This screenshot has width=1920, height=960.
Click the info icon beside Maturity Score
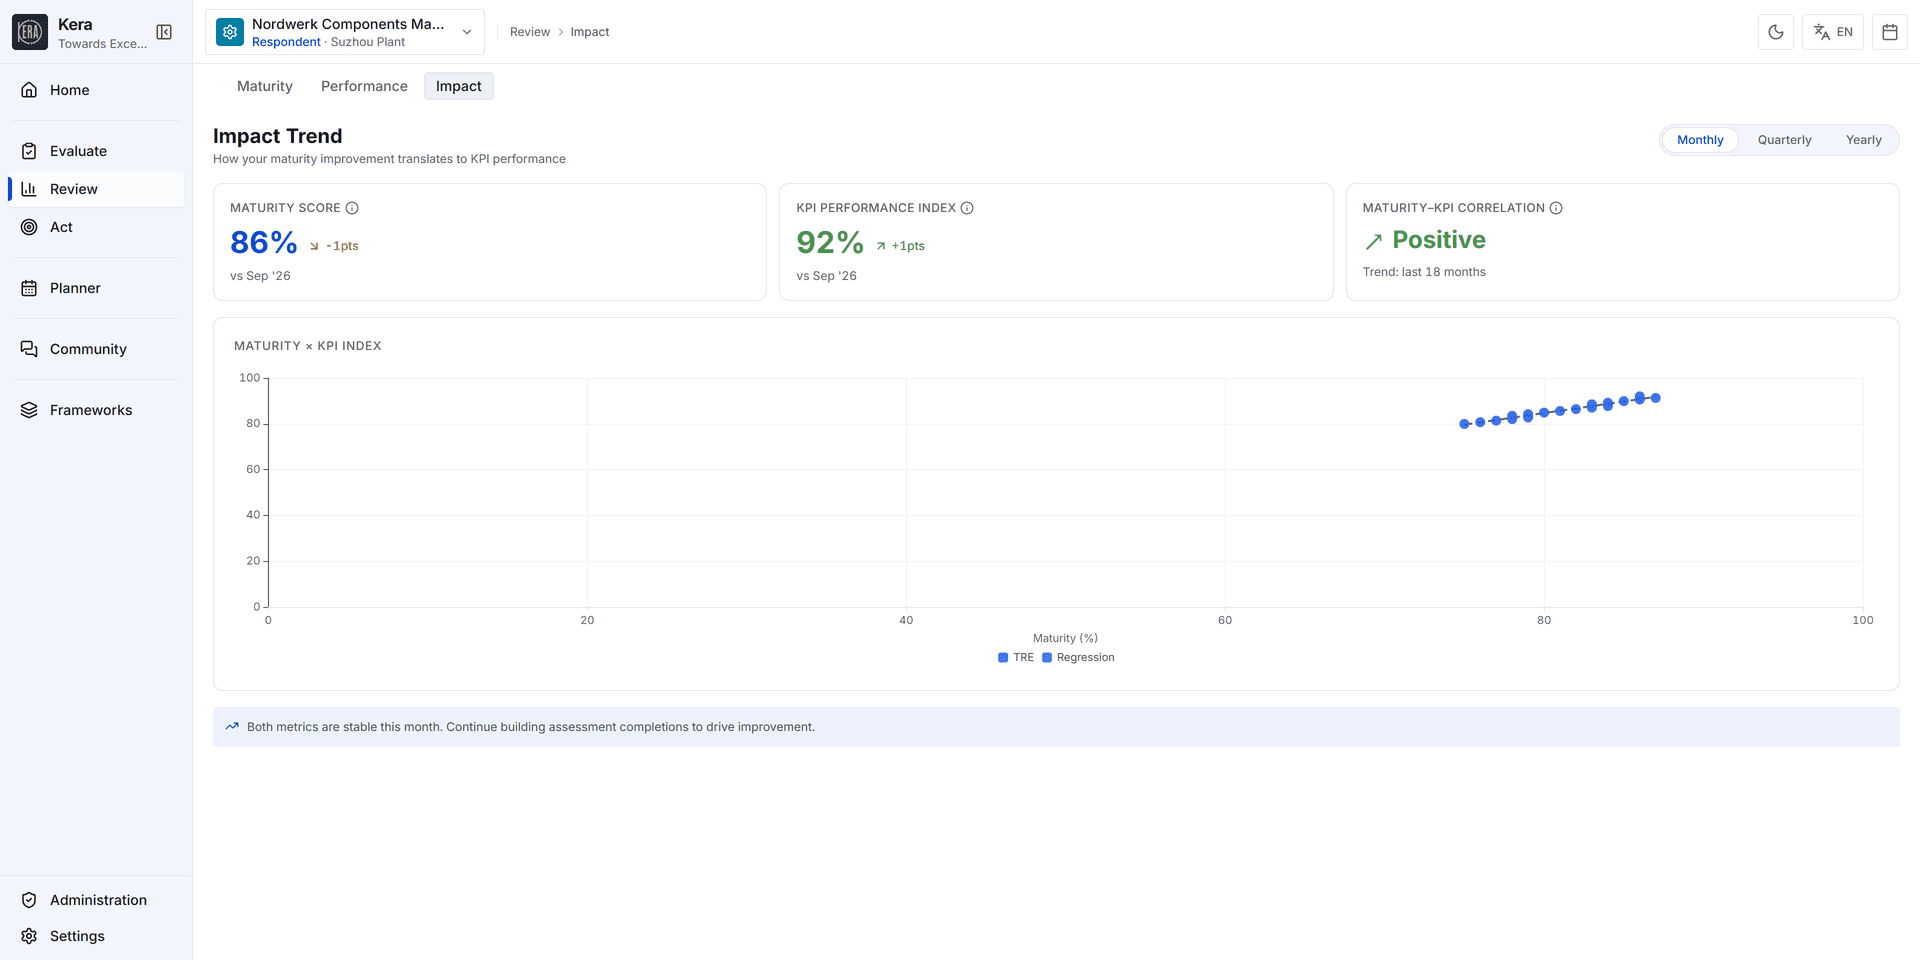pyautogui.click(x=352, y=208)
